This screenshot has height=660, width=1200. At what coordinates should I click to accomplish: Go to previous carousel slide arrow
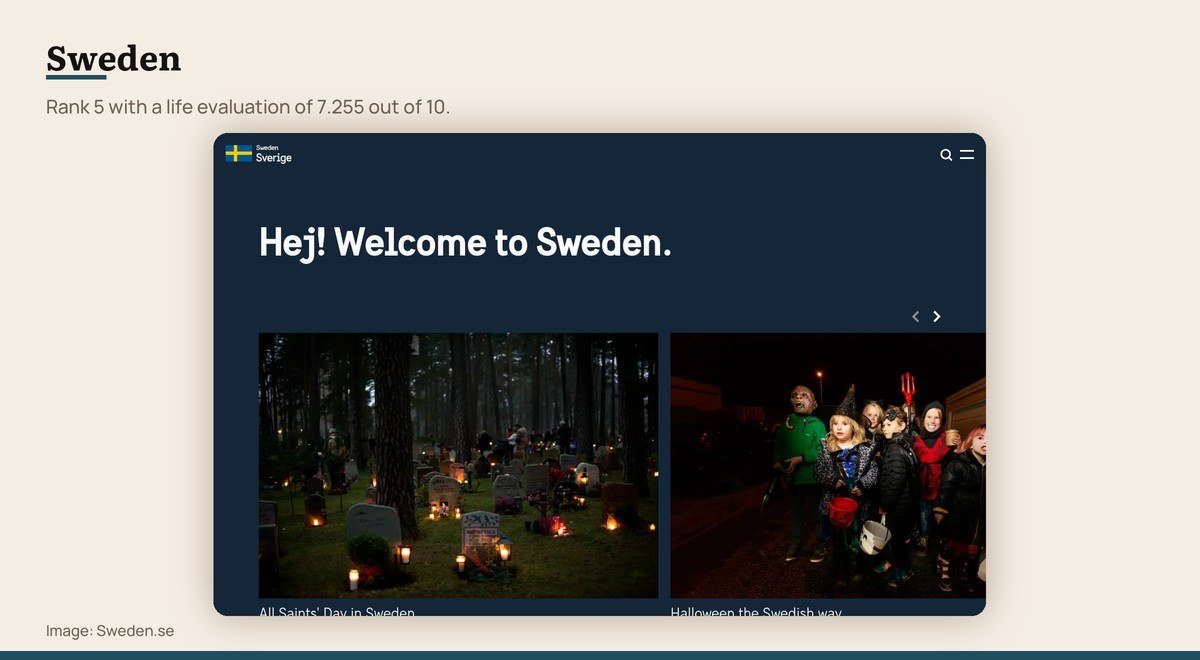click(x=915, y=316)
